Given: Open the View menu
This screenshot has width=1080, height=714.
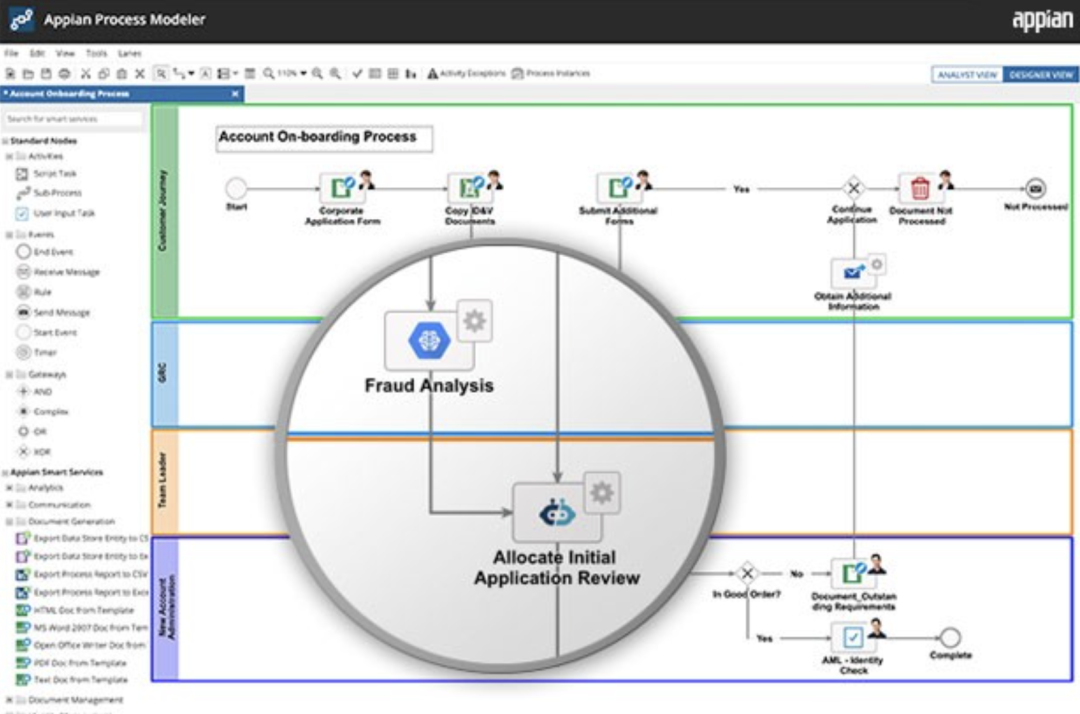Looking at the screenshot, I should 65,53.
